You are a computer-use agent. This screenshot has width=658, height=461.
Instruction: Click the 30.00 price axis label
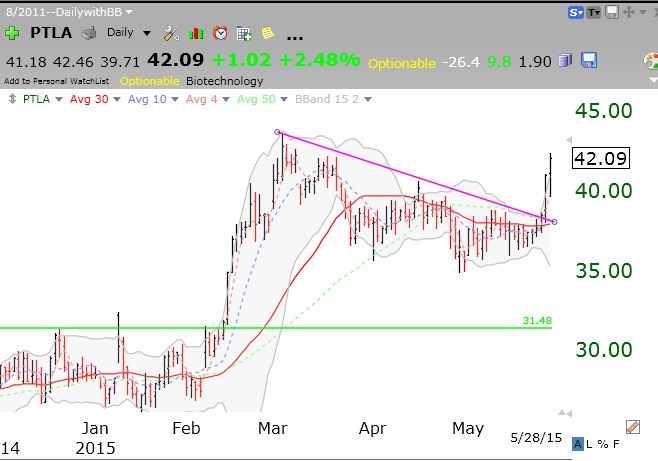603,350
